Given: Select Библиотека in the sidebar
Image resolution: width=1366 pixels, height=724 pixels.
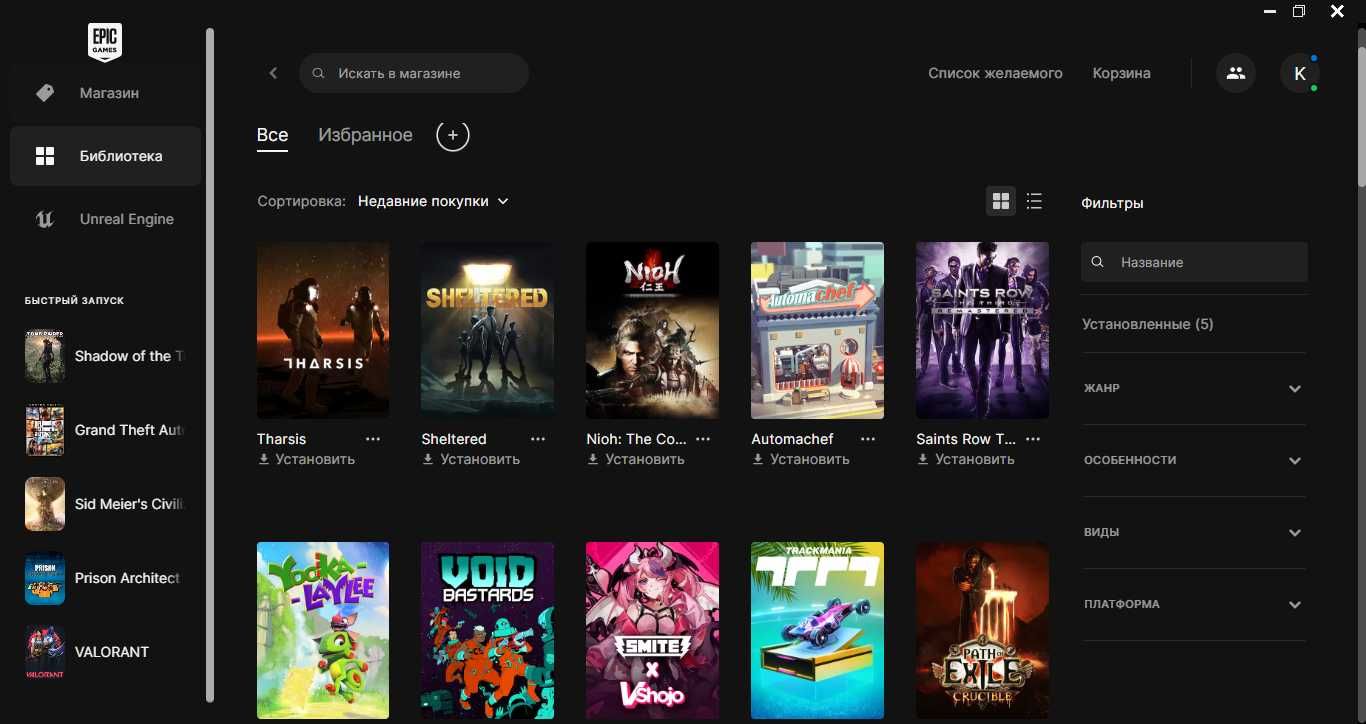Looking at the screenshot, I should 106,156.
